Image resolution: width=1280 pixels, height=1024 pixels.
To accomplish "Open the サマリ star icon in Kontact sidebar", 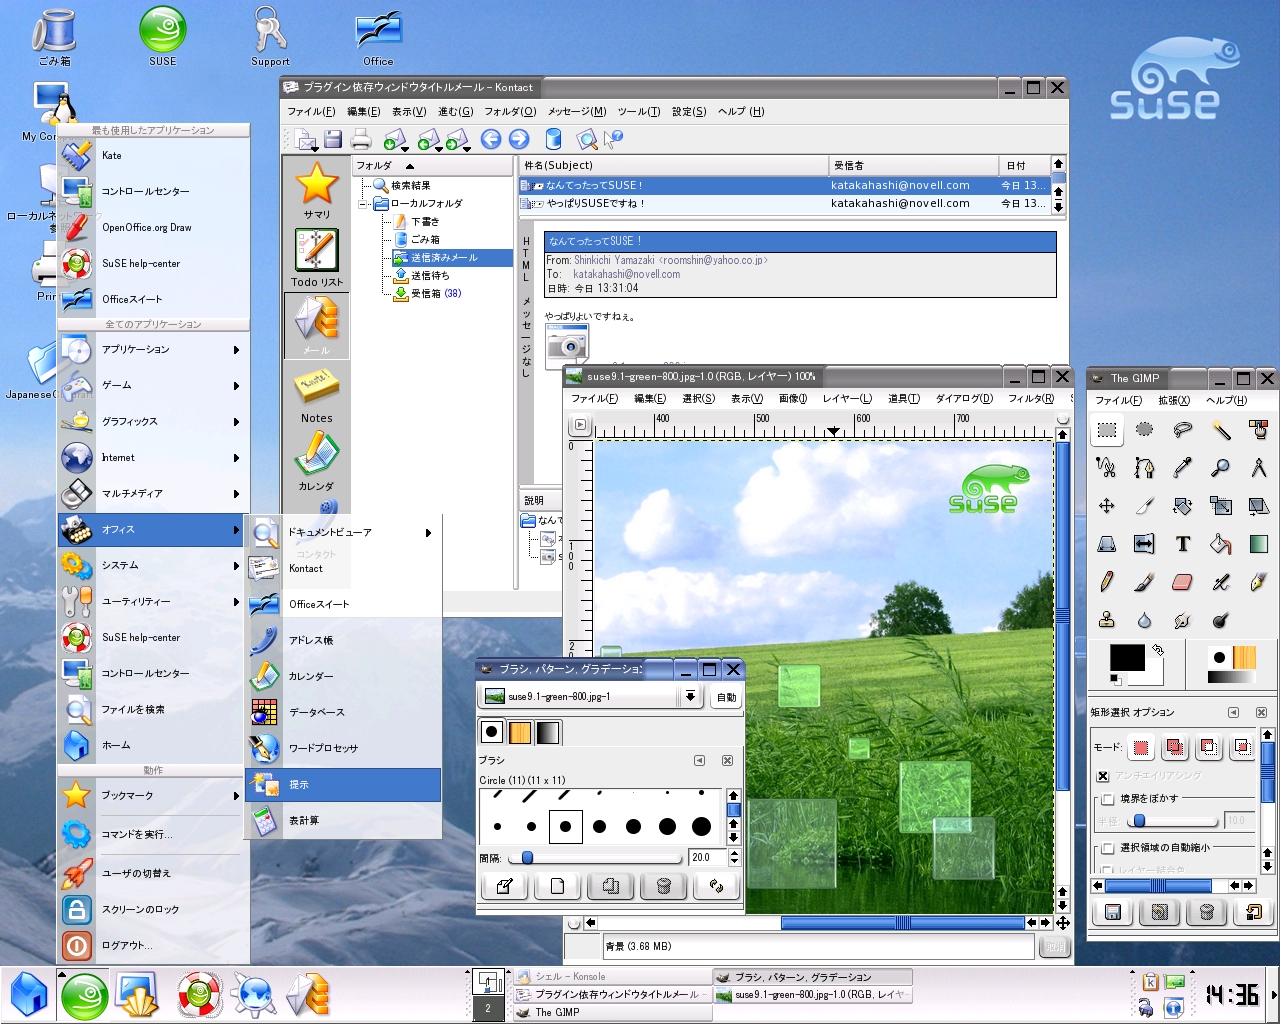I will pos(317,190).
